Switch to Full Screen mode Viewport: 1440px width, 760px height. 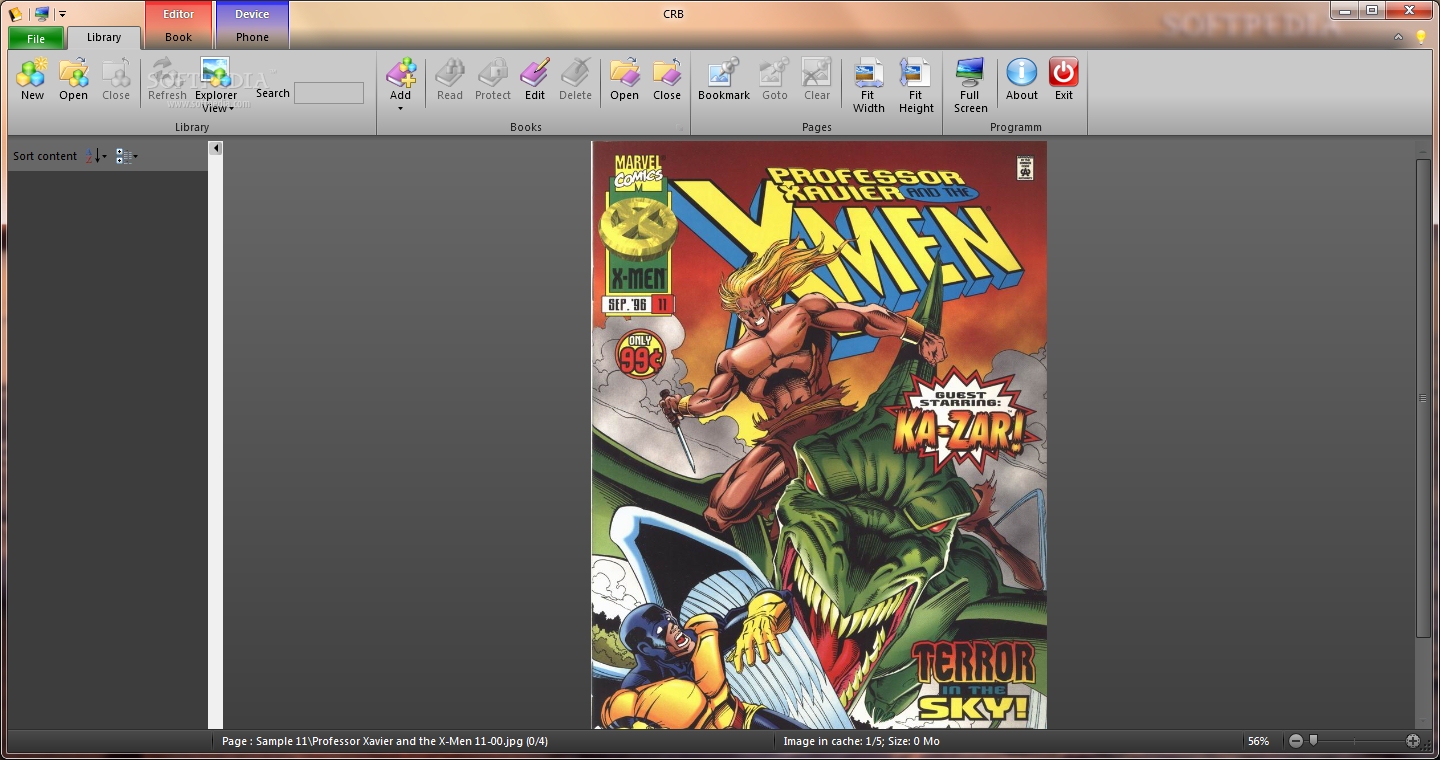click(x=970, y=86)
